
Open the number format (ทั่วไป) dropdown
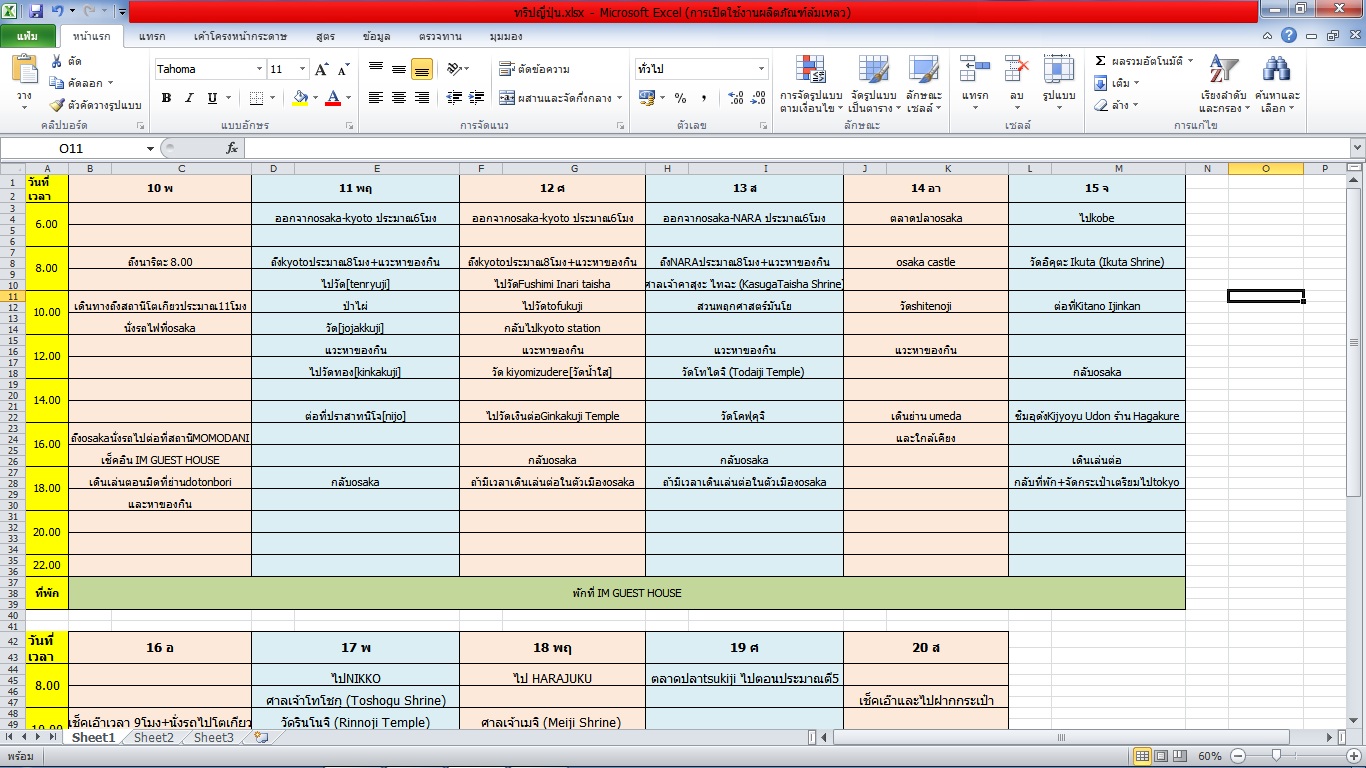[x=761, y=69]
